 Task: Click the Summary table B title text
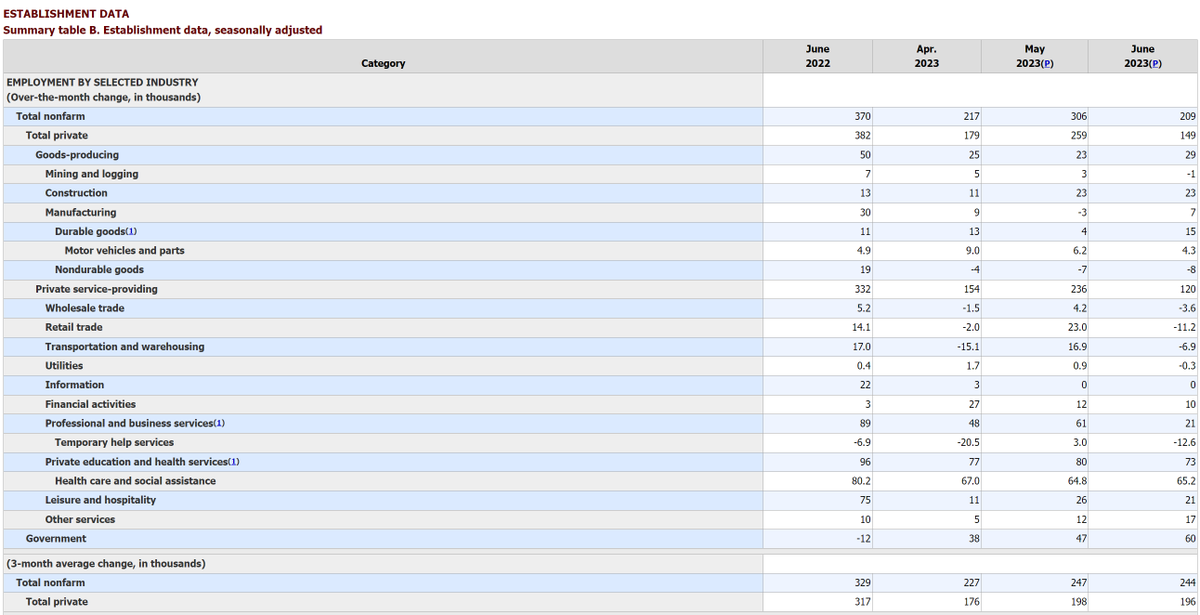(163, 30)
